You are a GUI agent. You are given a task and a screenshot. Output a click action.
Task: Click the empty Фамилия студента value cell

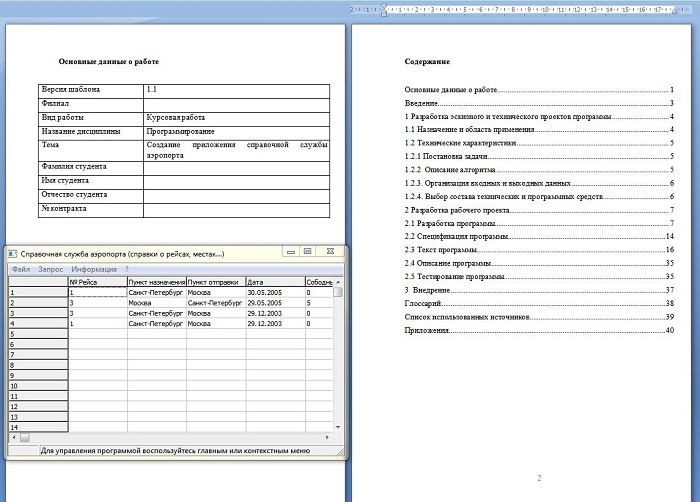click(237, 168)
